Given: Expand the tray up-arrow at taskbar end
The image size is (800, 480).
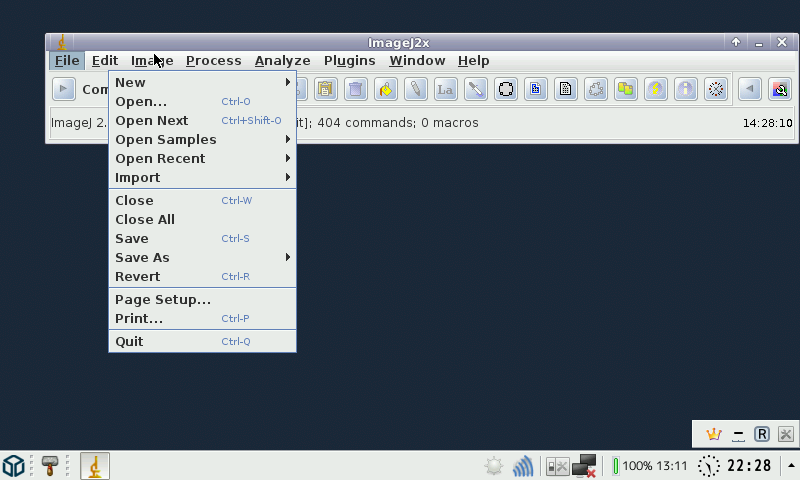Looking at the screenshot, I should pos(791,465).
